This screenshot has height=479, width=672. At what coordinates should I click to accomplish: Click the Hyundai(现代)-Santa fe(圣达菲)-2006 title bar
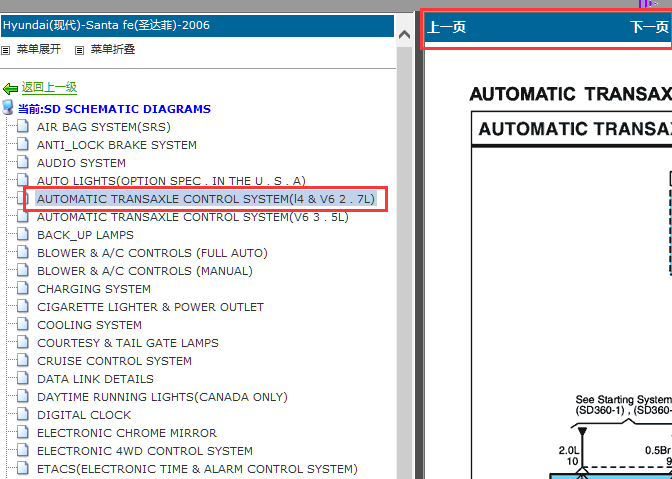(197, 26)
